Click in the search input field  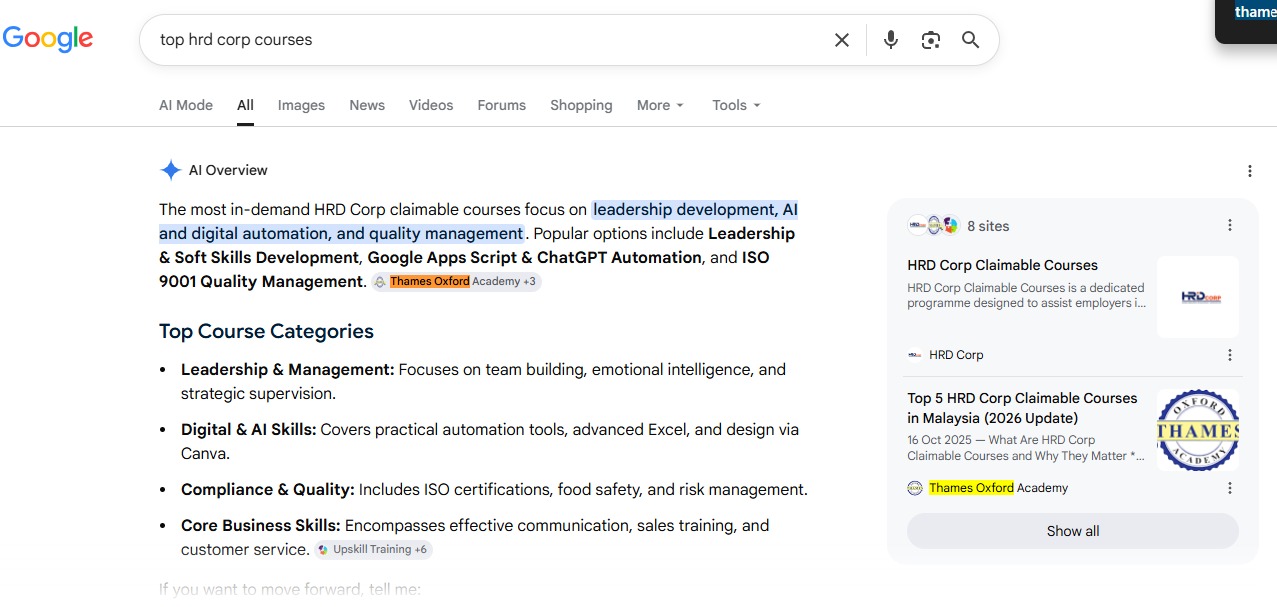tap(490, 40)
